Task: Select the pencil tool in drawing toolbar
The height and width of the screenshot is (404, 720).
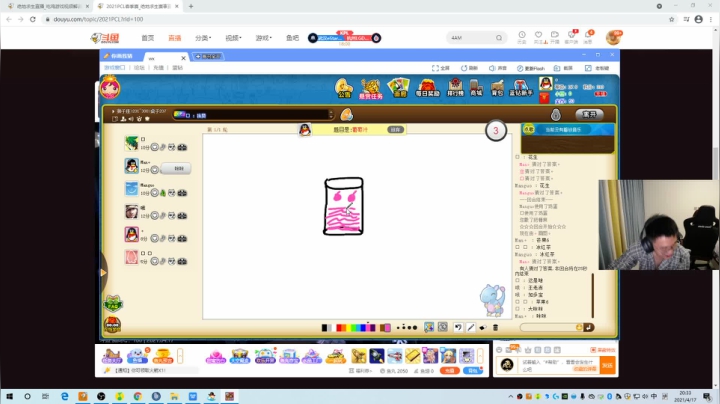Action: [471, 327]
